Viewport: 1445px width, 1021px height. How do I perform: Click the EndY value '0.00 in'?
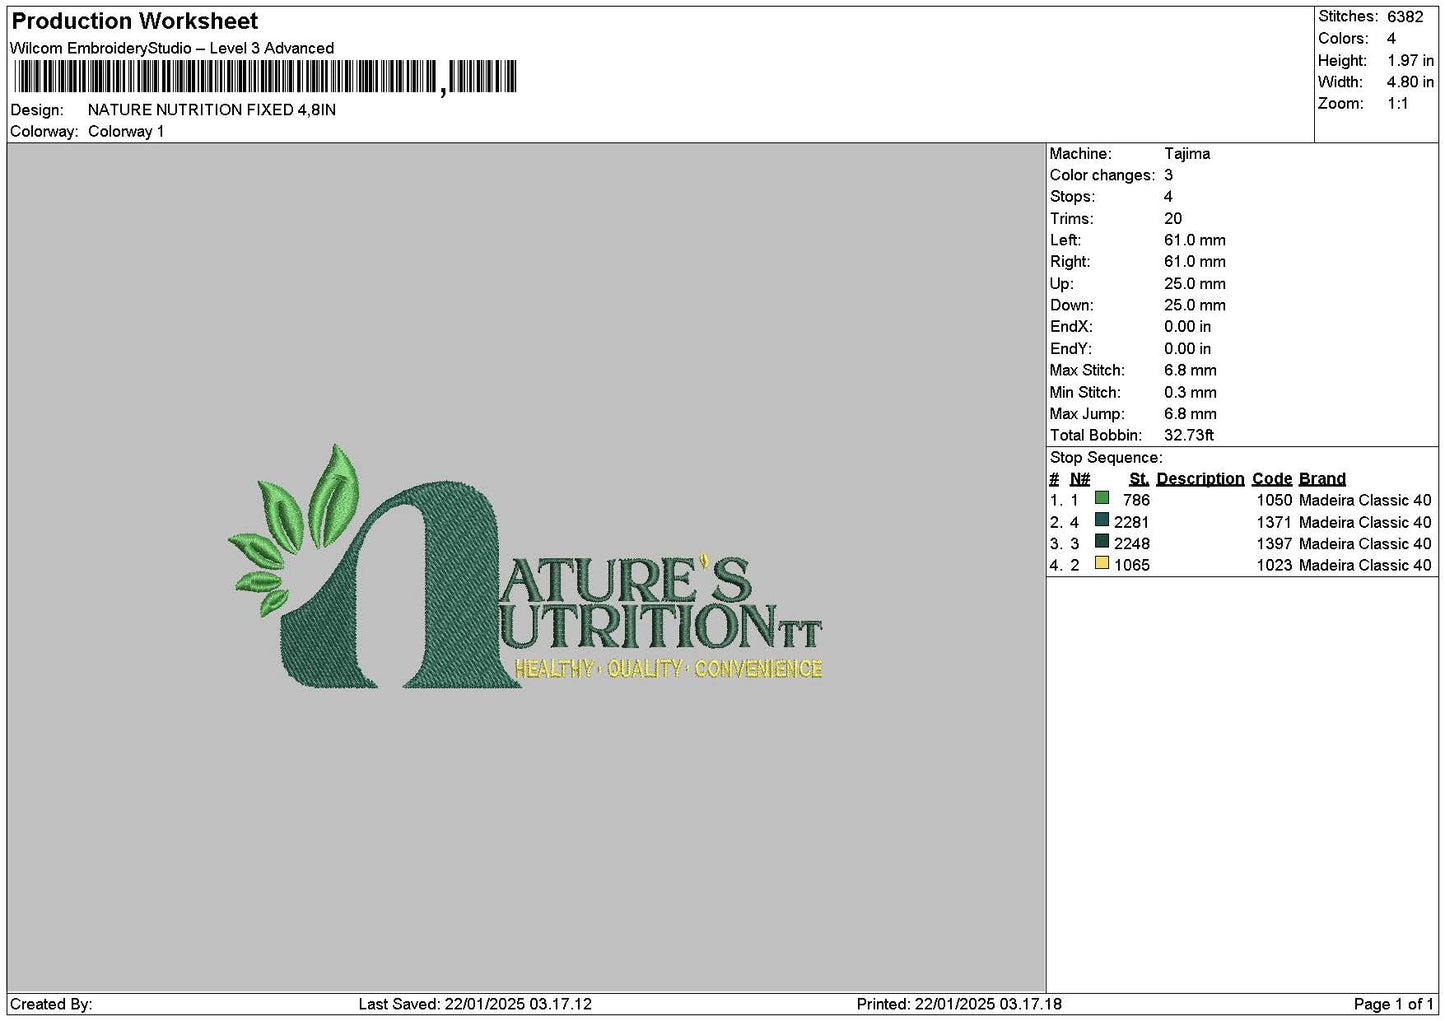pos(1188,349)
